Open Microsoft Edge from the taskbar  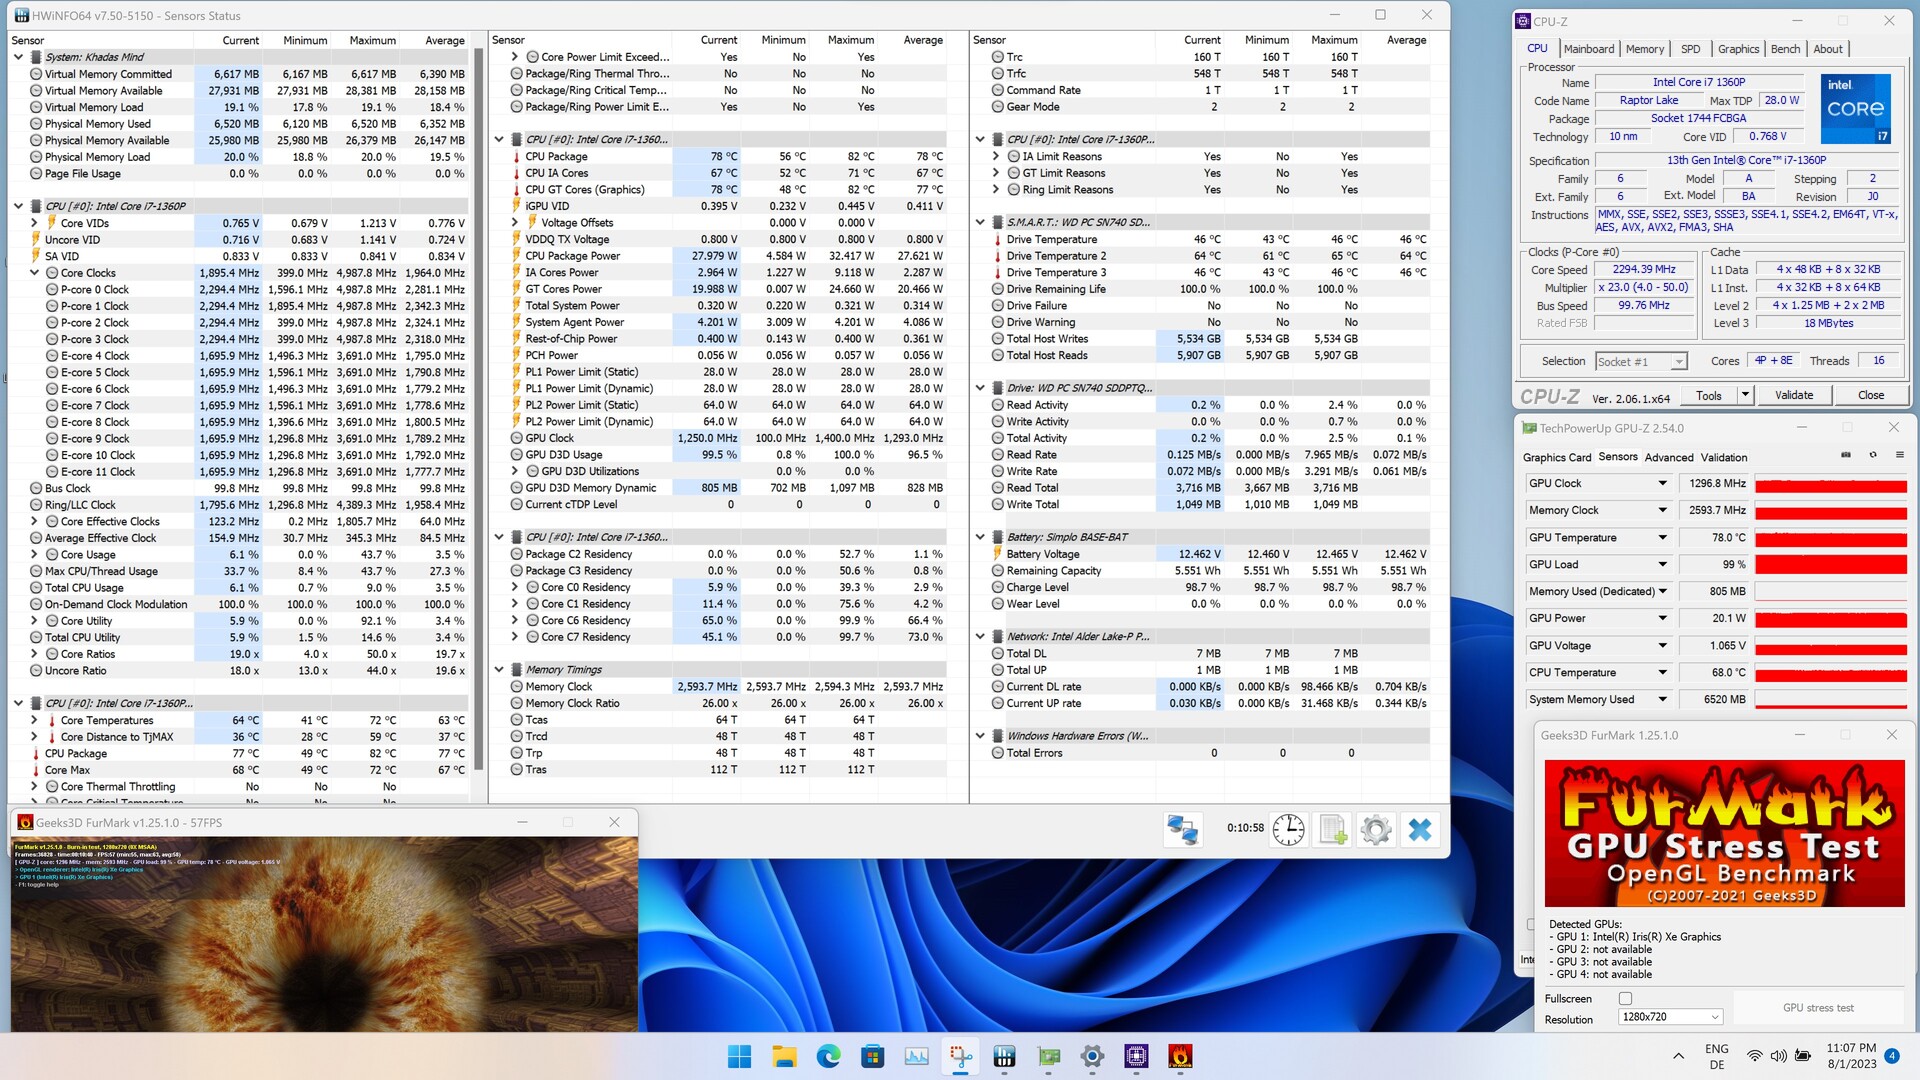point(828,1056)
